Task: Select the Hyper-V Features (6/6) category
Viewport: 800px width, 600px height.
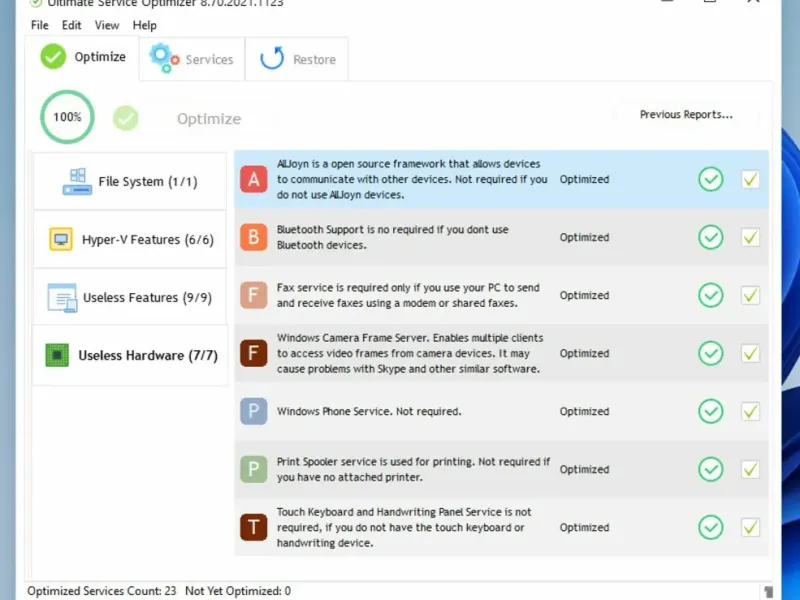Action: tap(130, 239)
